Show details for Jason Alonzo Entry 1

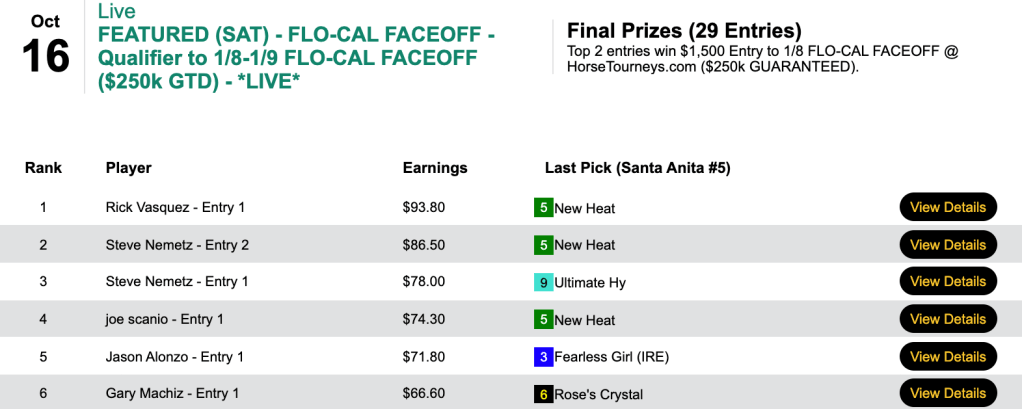tap(948, 357)
